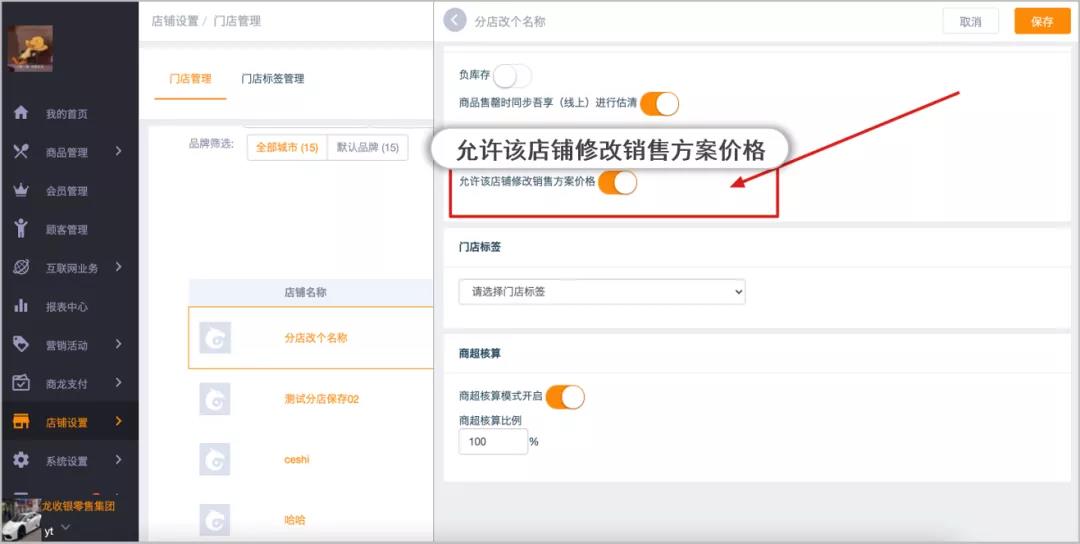Viewport: 1080px width, 544px height.
Task: Expand the 商龙支付 submenu chevron
Action: pos(118,382)
